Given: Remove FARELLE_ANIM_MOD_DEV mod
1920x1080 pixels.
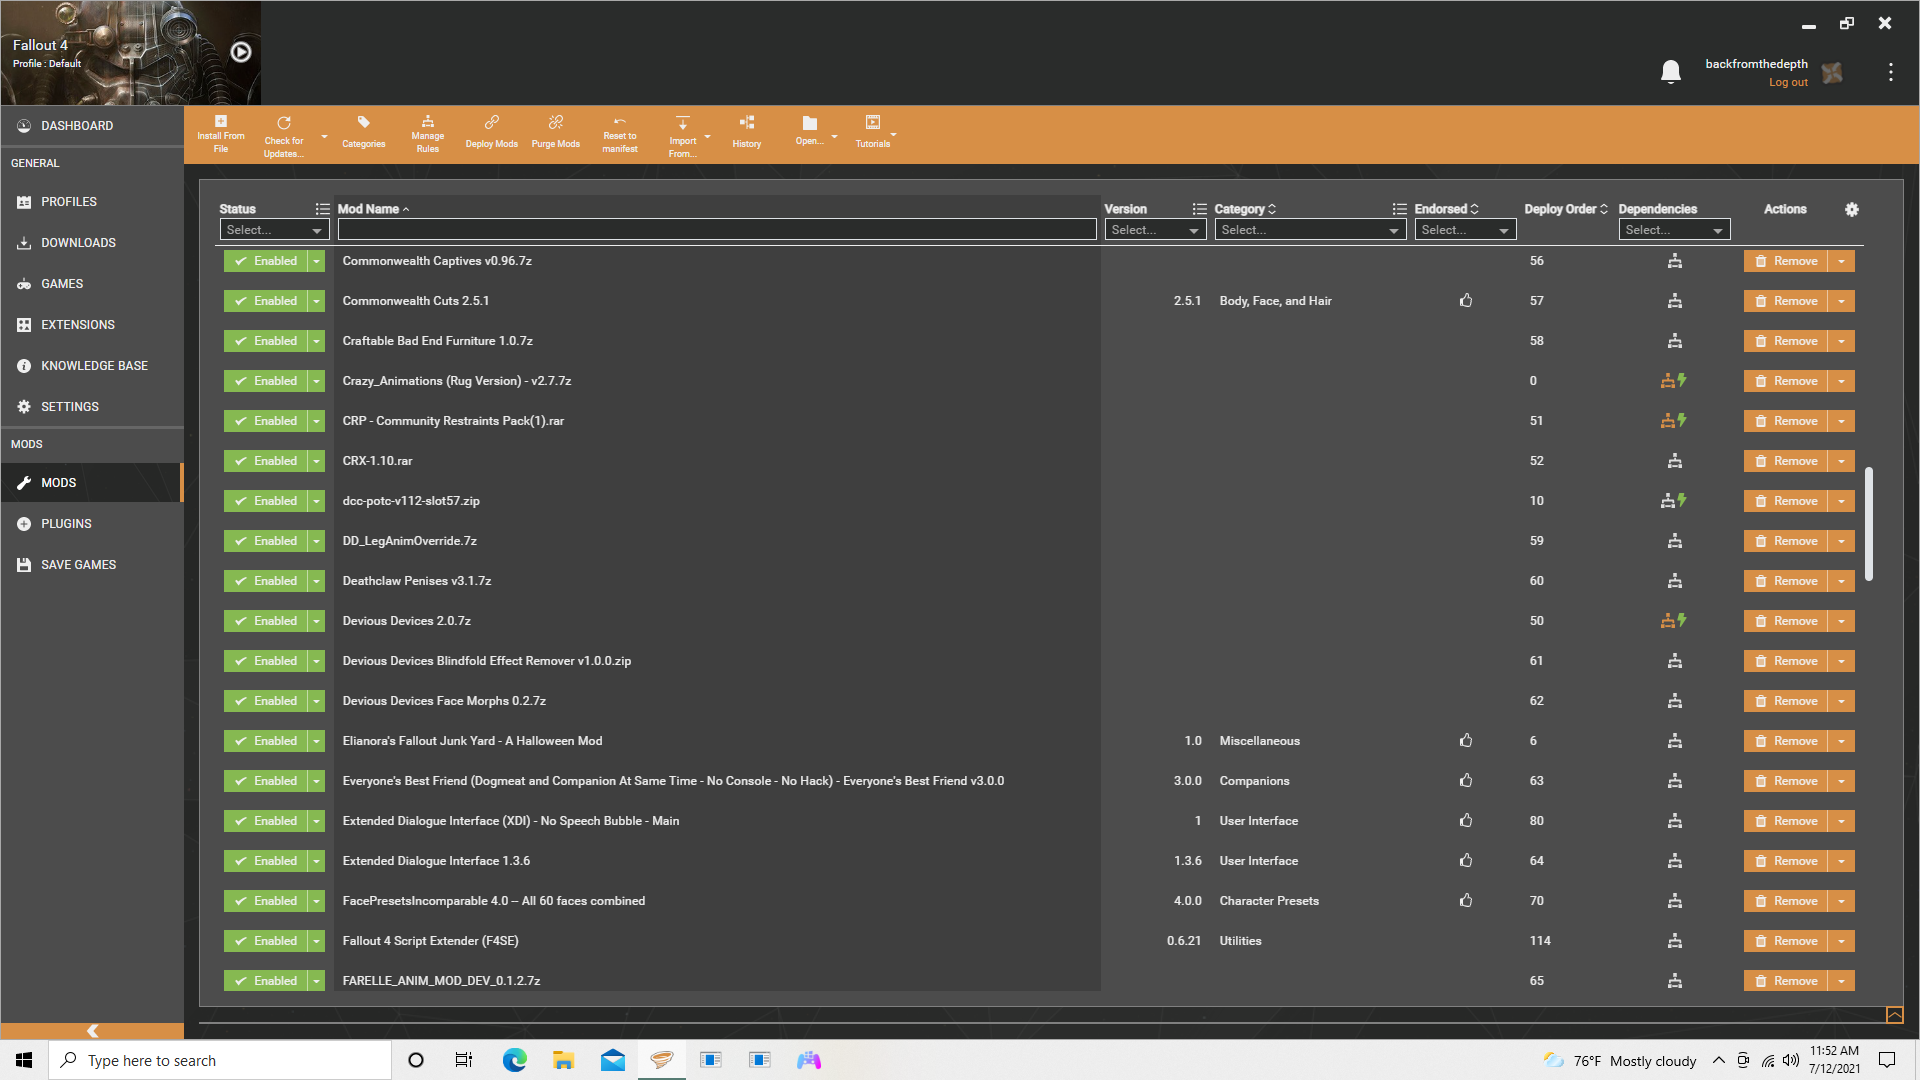Looking at the screenshot, I should 1786,981.
